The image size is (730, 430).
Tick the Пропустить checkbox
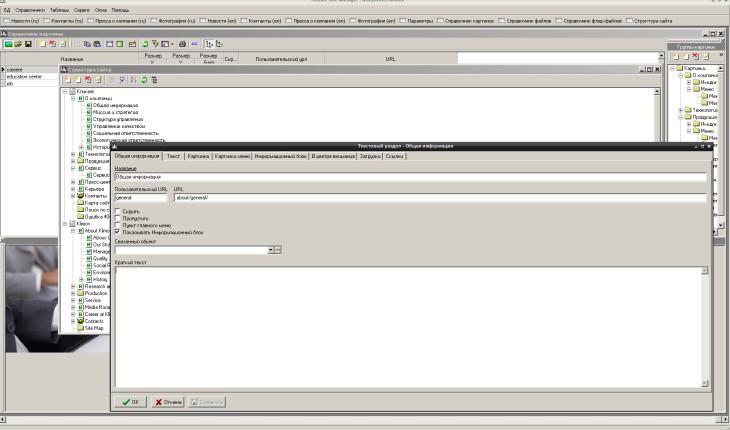[117, 218]
